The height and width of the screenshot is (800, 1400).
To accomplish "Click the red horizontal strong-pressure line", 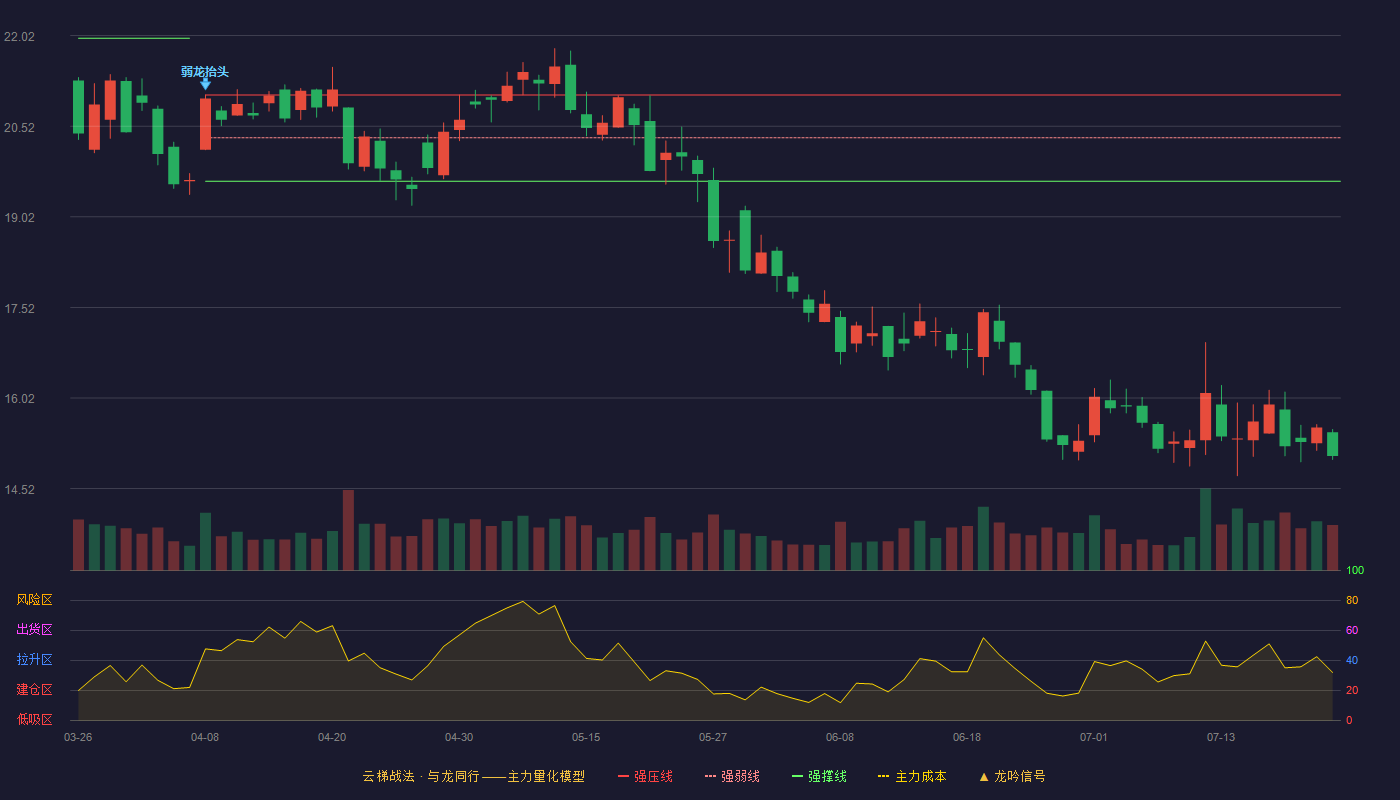I will [773, 95].
